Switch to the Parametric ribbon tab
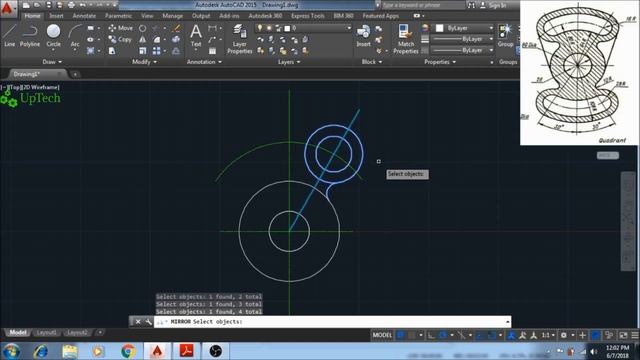Image resolution: width=640 pixels, height=360 pixels. pos(118,16)
